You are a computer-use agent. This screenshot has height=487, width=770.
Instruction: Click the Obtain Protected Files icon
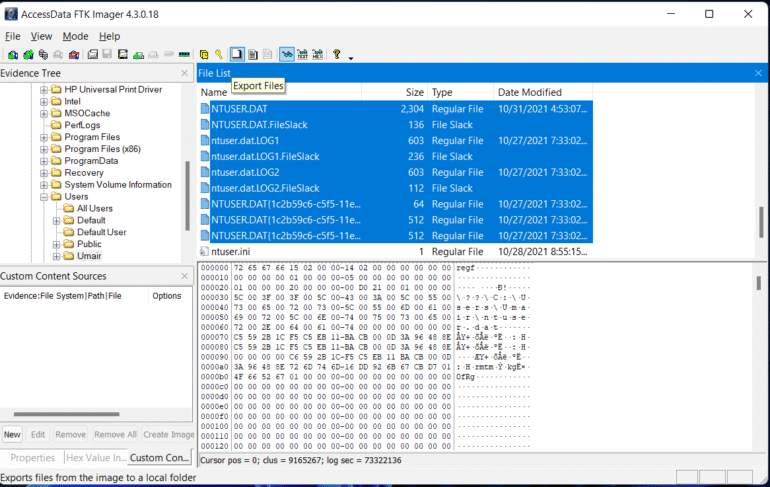(x=203, y=54)
